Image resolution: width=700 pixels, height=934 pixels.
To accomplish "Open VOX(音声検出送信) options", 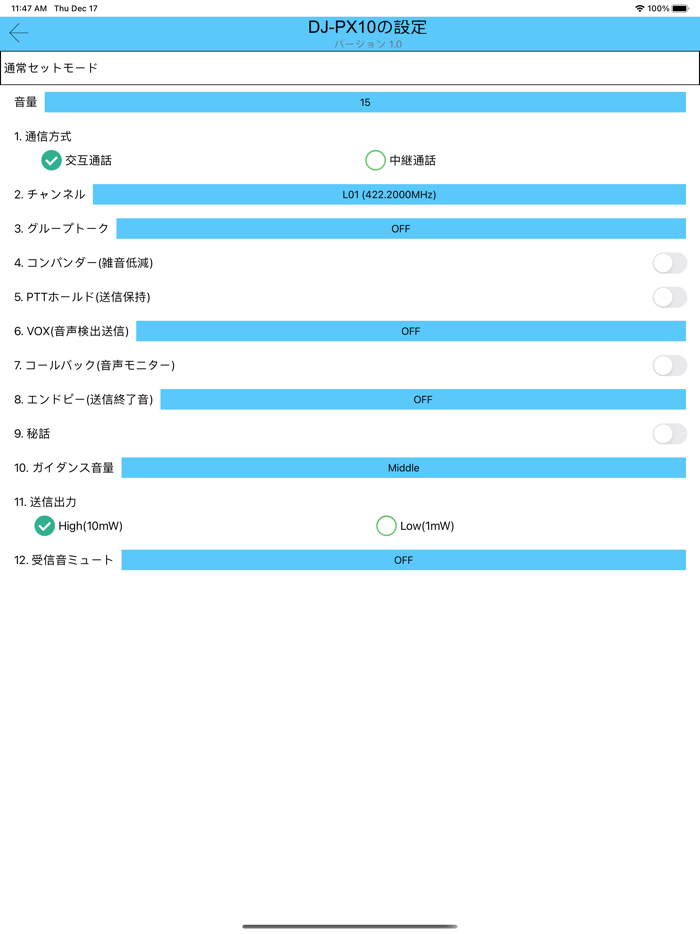I will pos(412,331).
